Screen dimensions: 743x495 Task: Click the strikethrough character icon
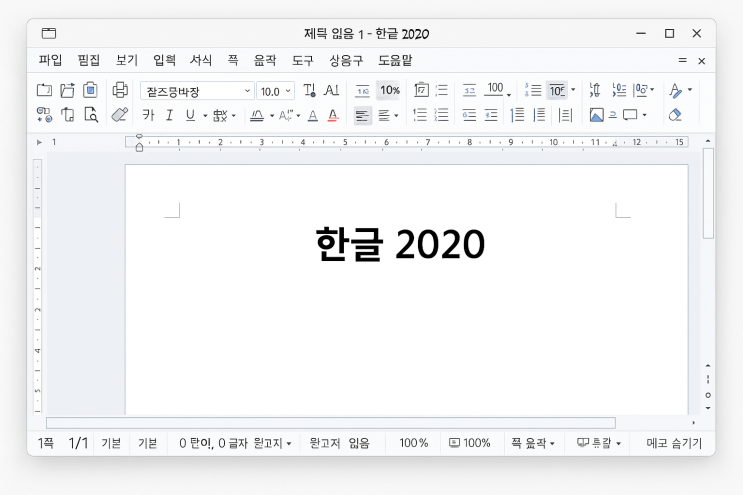pos(220,115)
